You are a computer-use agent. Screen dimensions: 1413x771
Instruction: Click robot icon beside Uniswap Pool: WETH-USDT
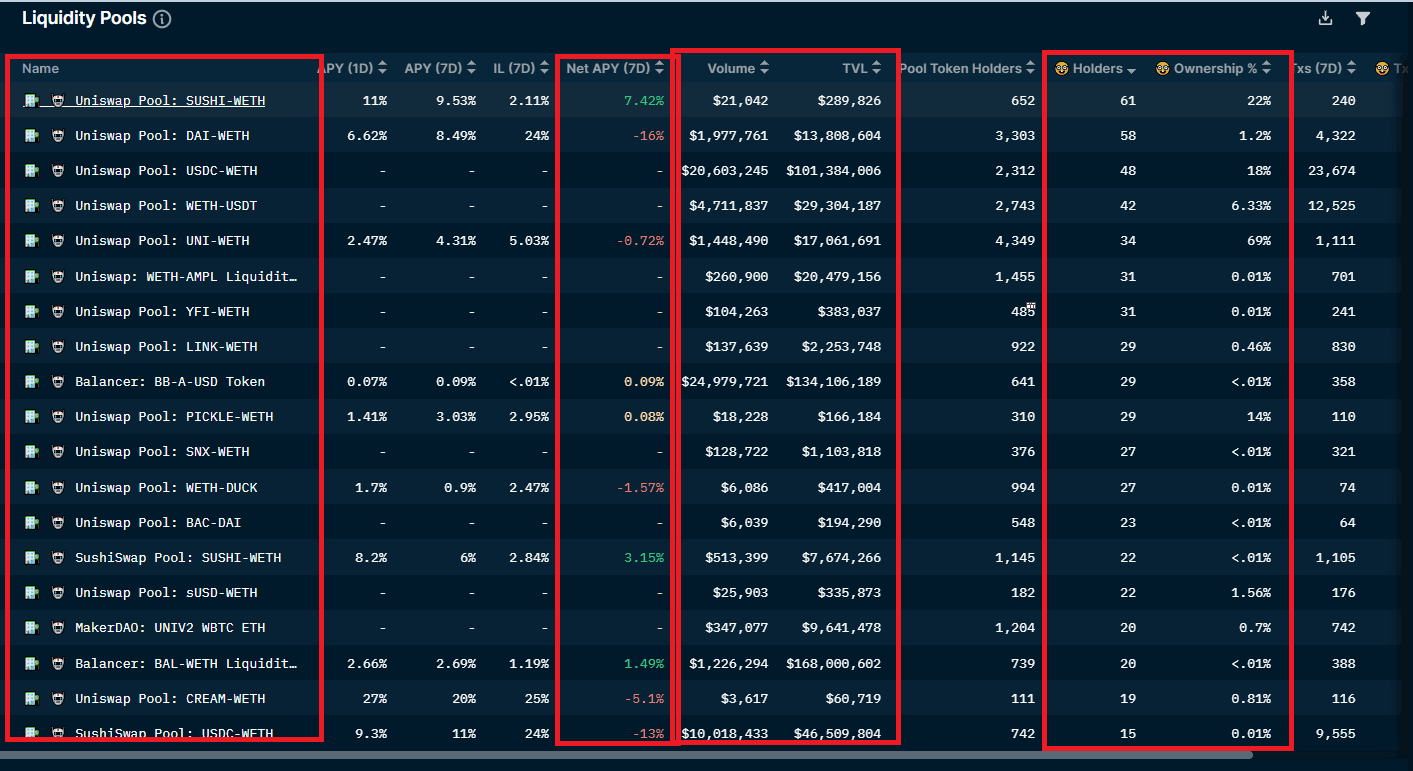[57, 206]
